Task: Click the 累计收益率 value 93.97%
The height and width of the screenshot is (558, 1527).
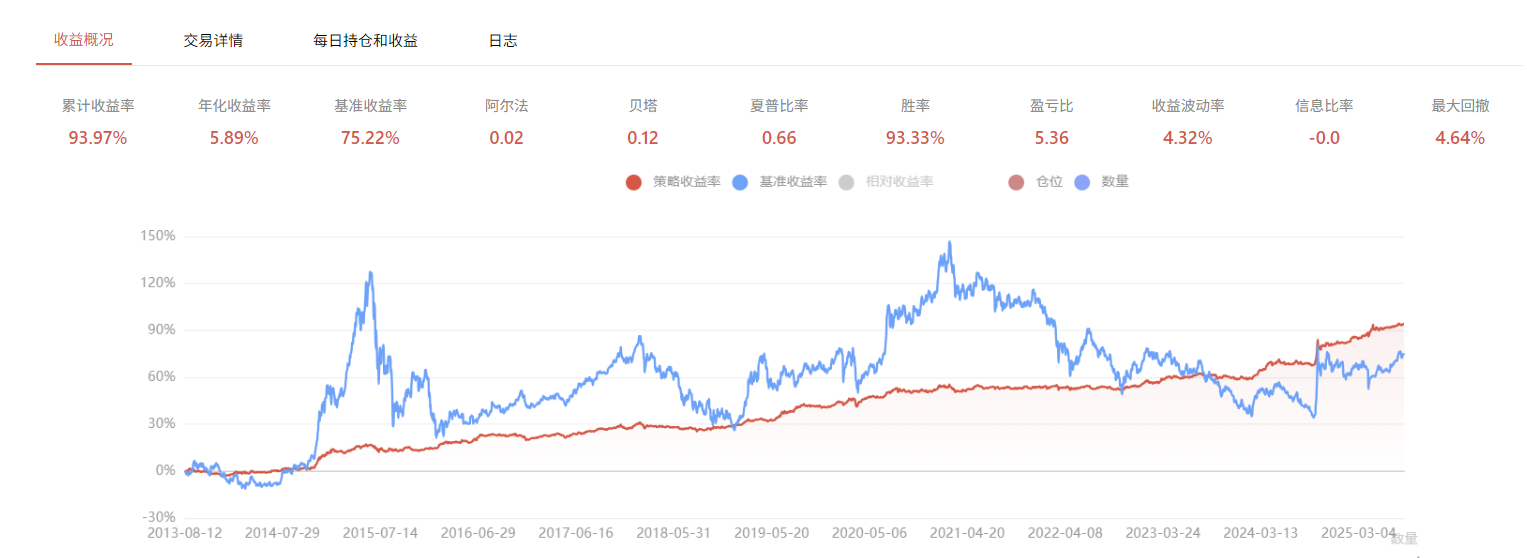Action: point(98,138)
